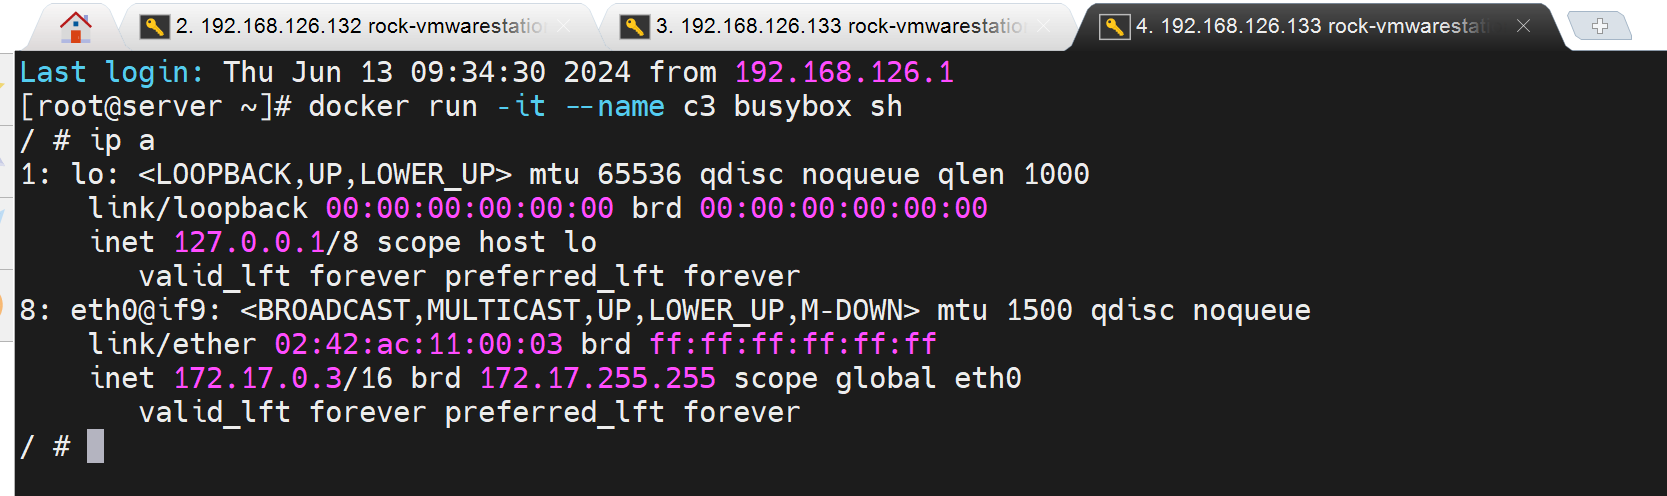1667x496 pixels.
Task: Click the loopback address 127.0.0.1
Action: (249, 242)
